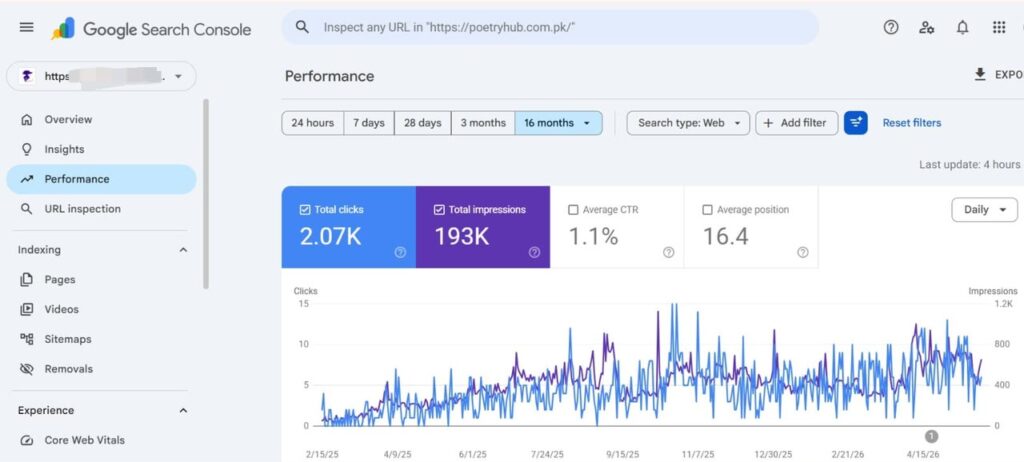Open the notifications bell
The width and height of the screenshot is (1024, 462).
click(x=962, y=27)
